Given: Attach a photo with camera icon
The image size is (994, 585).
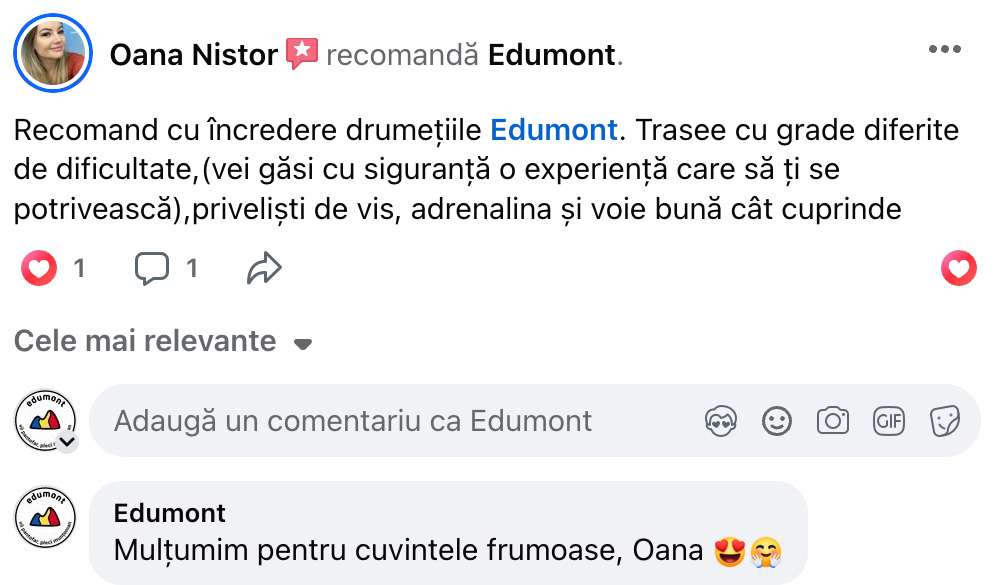Looking at the screenshot, I should pyautogui.click(x=832, y=421).
